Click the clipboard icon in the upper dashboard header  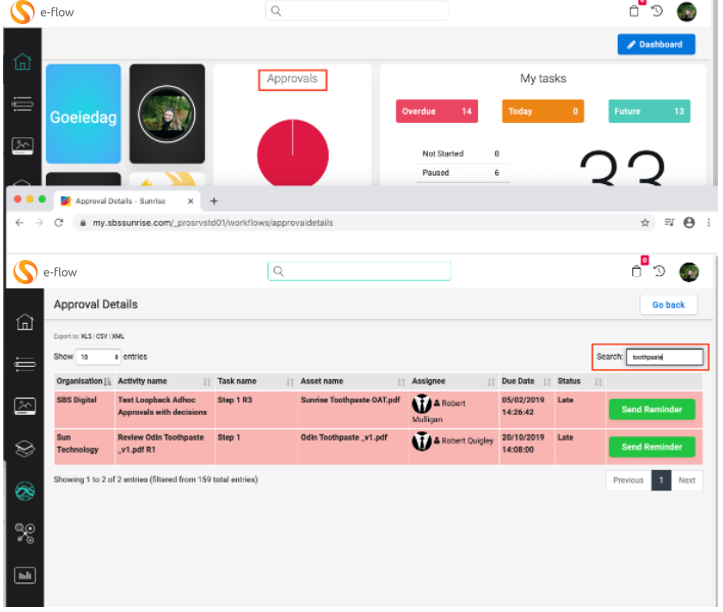[634, 11]
